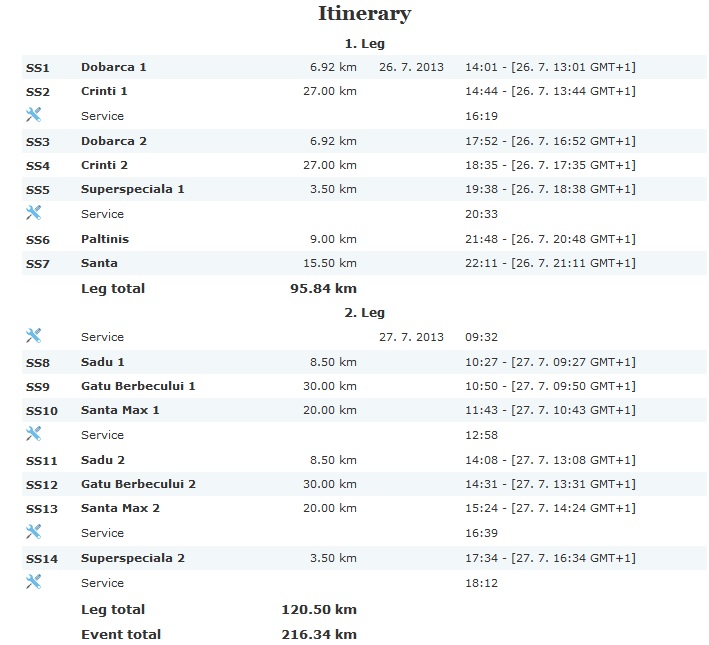Click the service wrench icon at 20:33
The width and height of the screenshot is (709, 645).
33,213
